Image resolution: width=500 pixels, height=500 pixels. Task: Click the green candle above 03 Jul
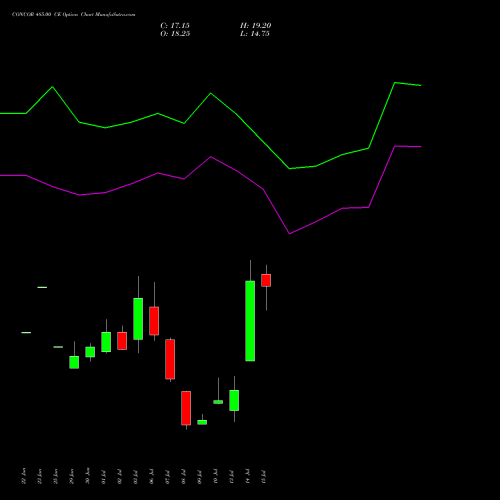138,319
